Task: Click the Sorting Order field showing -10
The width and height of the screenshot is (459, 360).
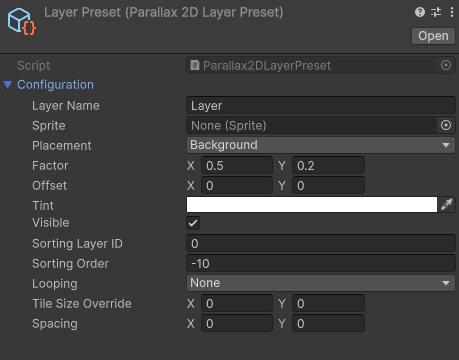Action: (x=321, y=264)
